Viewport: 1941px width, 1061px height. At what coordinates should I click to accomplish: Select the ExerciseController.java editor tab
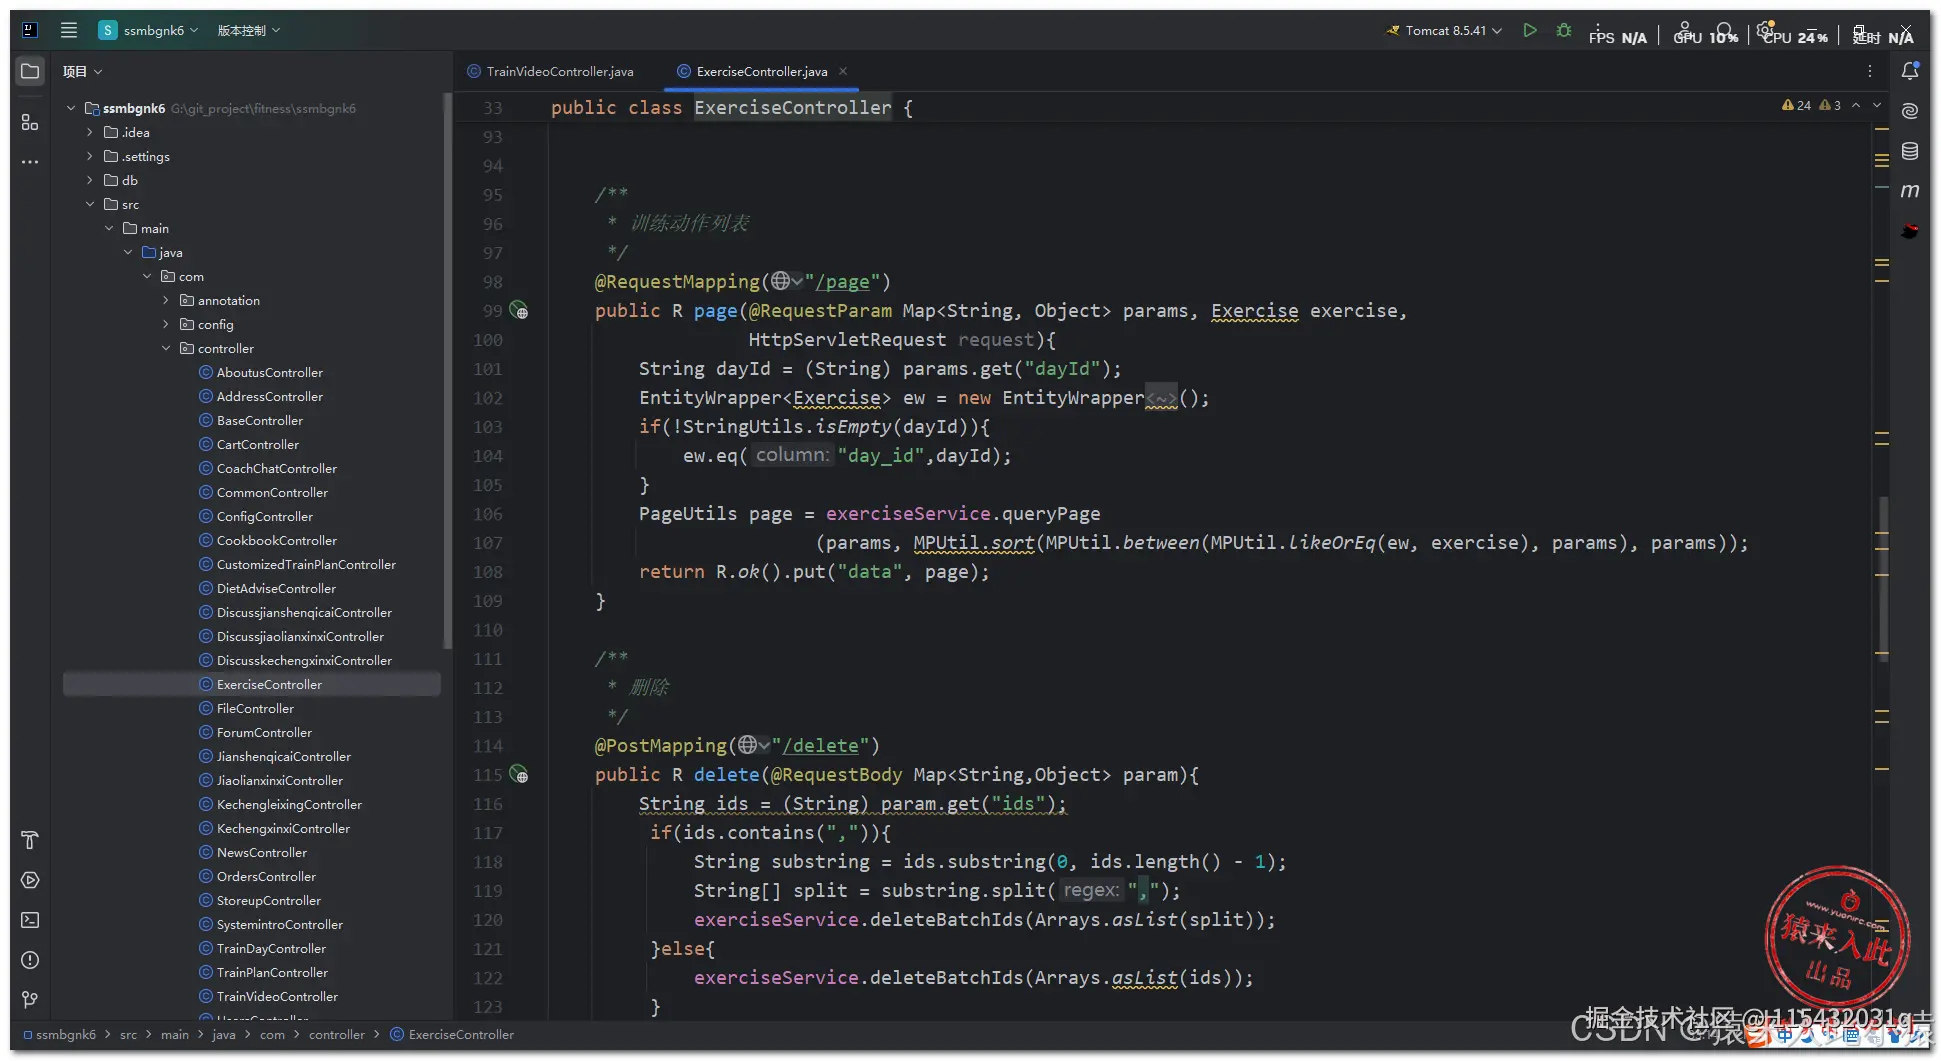pyautogui.click(x=762, y=71)
